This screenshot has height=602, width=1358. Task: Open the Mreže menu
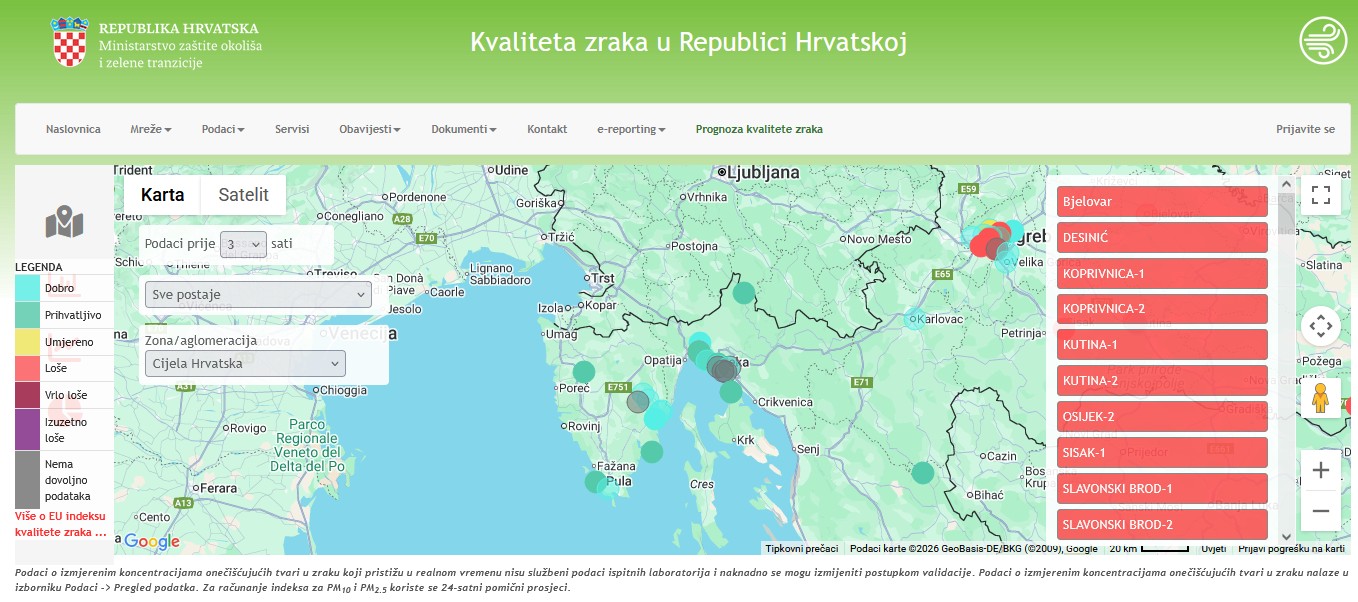(150, 129)
